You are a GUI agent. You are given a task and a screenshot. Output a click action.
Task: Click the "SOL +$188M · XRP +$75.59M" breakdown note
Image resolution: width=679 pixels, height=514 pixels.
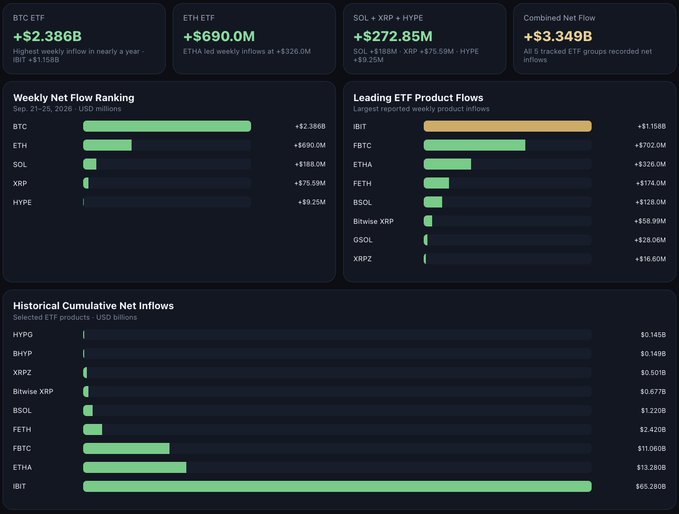click(x=416, y=55)
